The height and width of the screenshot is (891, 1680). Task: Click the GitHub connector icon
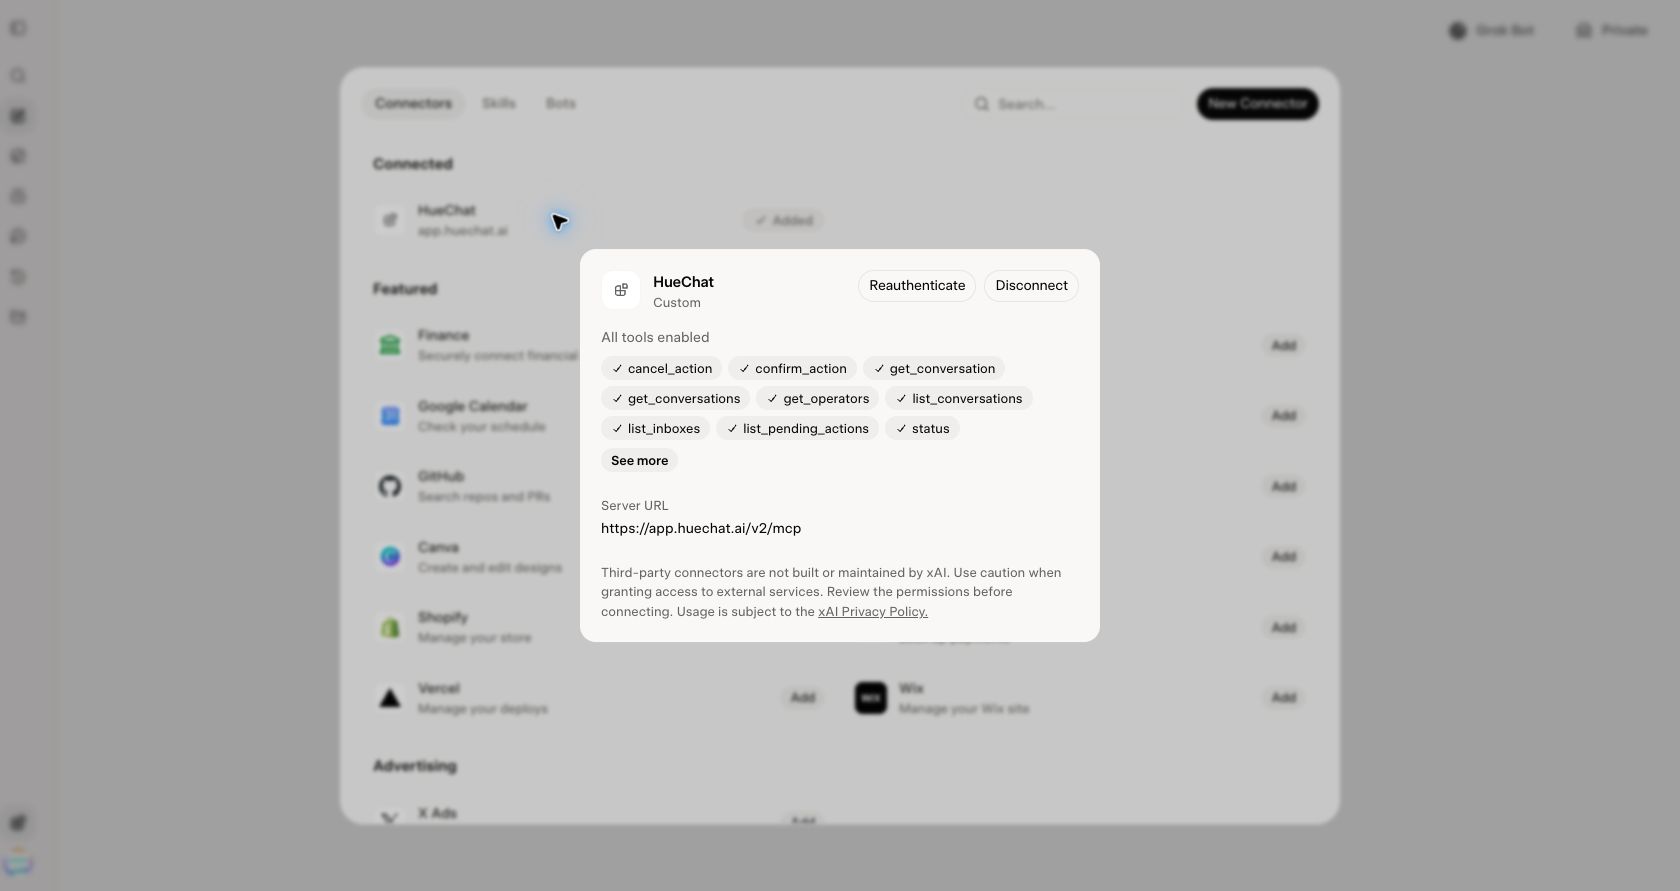click(390, 487)
